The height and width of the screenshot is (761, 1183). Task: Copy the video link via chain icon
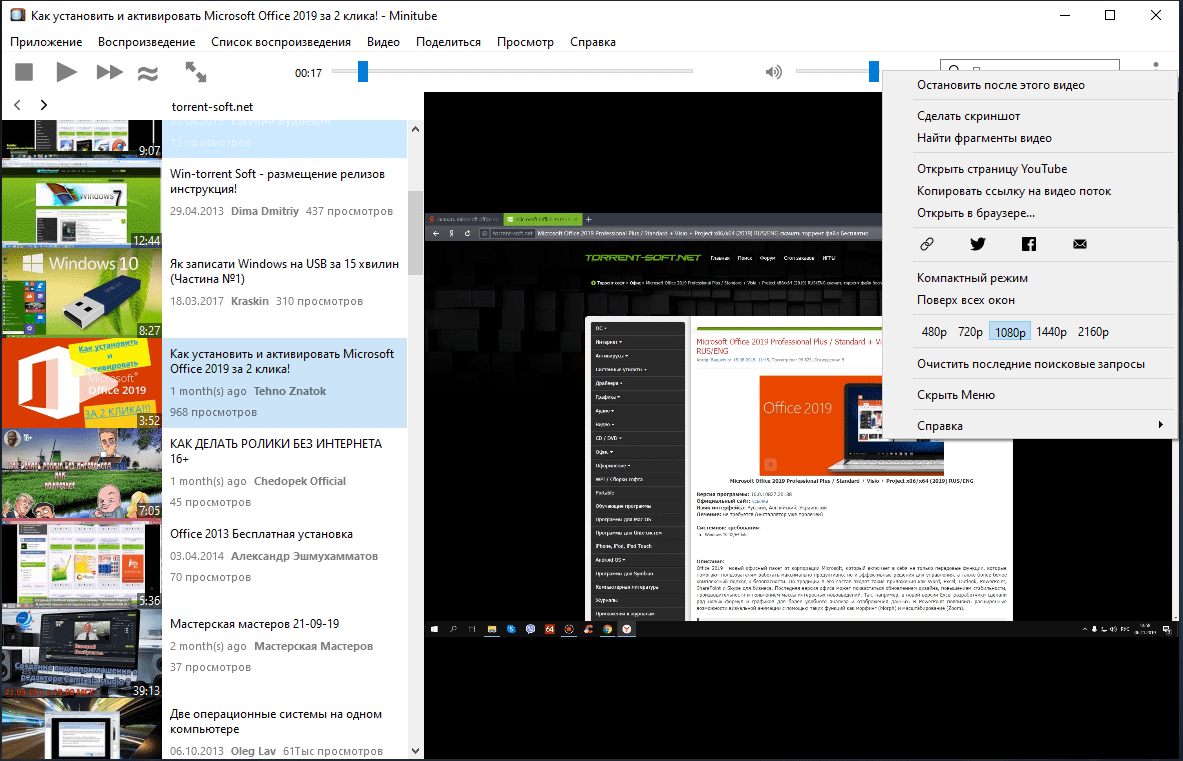(927, 244)
